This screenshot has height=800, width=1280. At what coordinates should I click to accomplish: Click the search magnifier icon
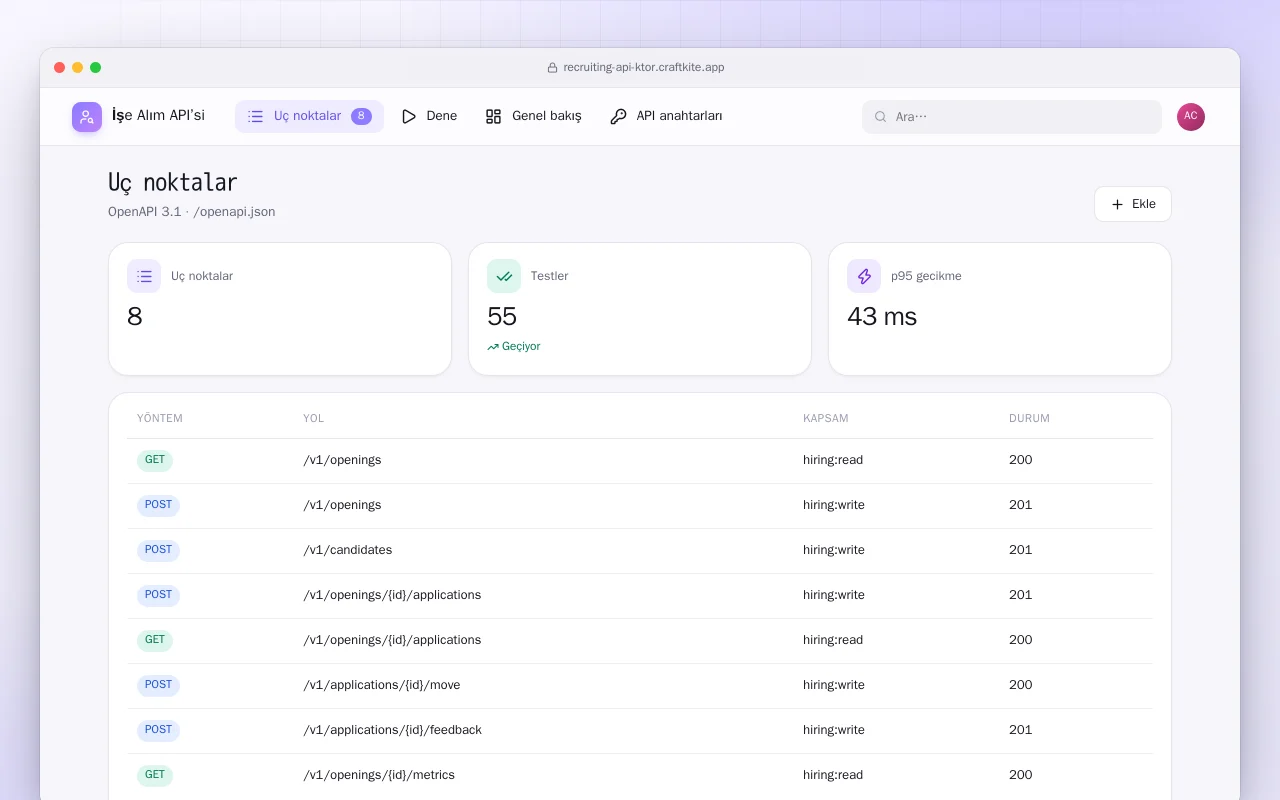[x=881, y=117]
